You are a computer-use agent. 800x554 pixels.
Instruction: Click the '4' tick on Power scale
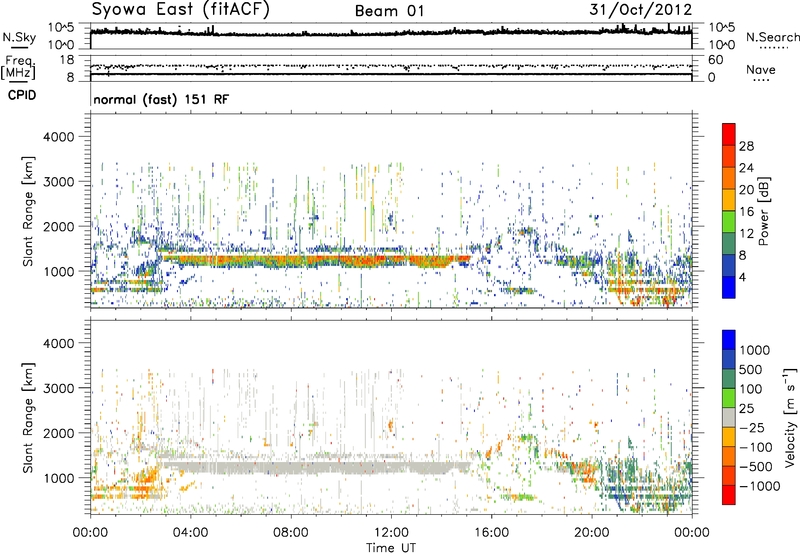coord(742,277)
